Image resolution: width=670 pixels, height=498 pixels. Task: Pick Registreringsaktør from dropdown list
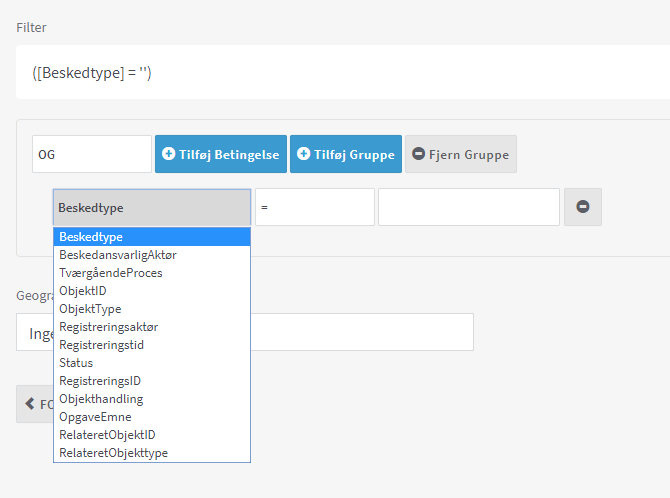click(x=151, y=327)
